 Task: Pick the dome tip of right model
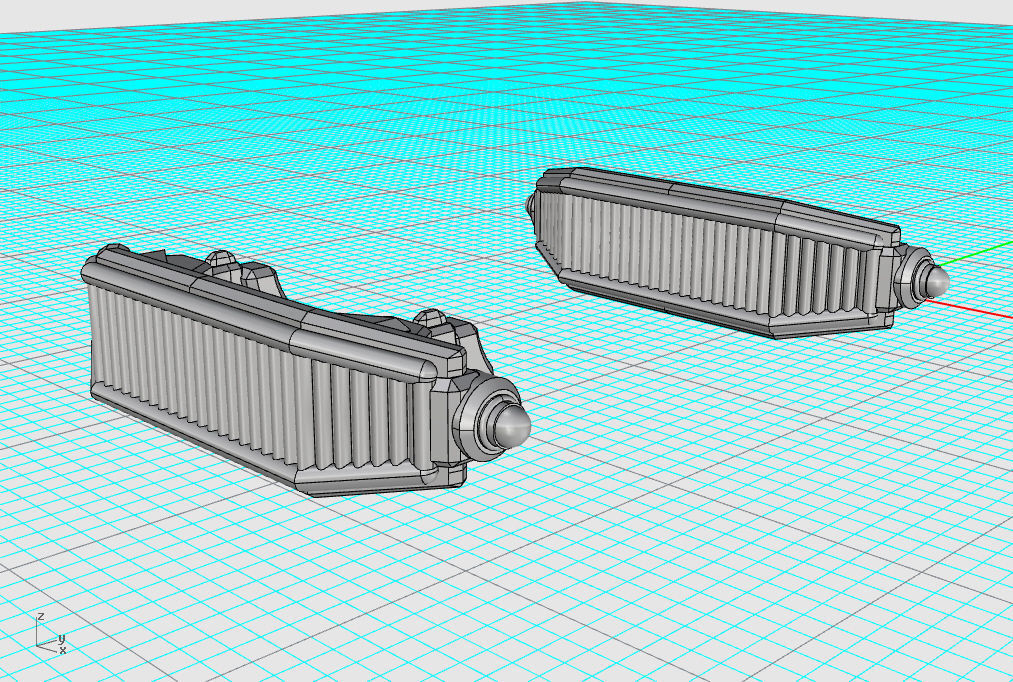pyautogui.click(x=937, y=280)
